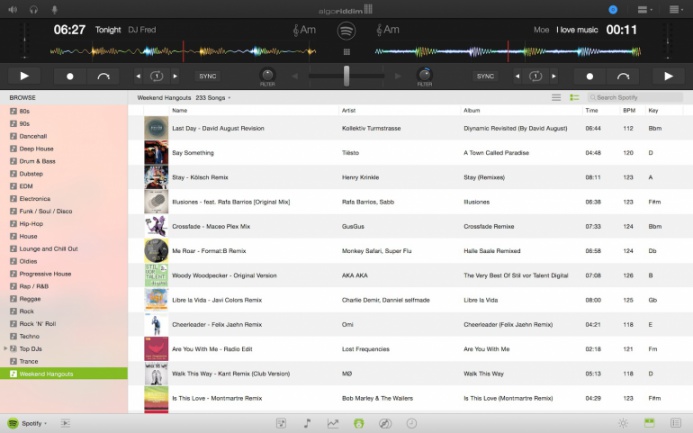Screen dimensions: 693x433
Task: Set cue point on right deck
Action: 590,76
